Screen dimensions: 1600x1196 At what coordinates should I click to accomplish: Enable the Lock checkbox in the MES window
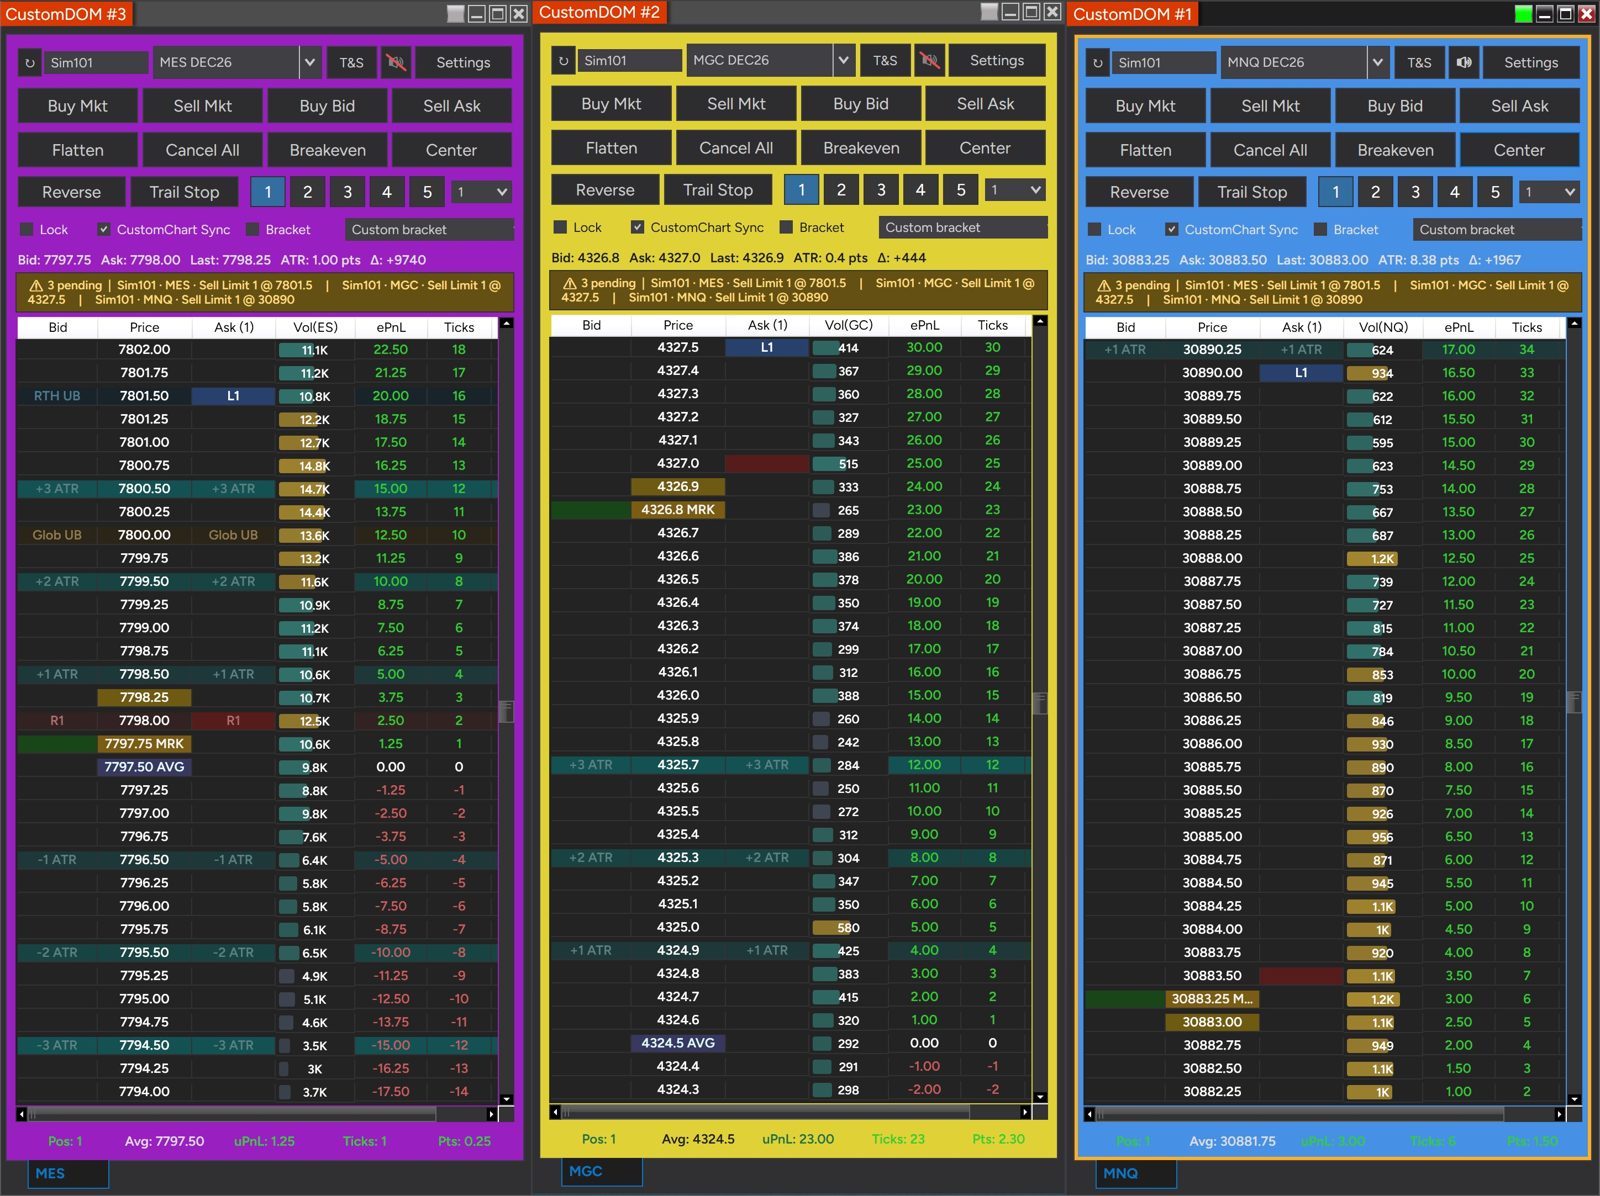(x=27, y=230)
